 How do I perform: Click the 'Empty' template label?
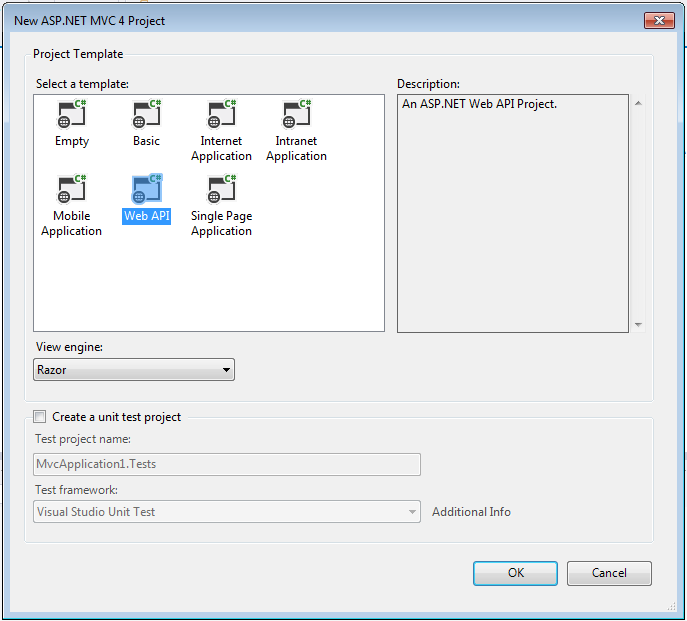pos(72,141)
